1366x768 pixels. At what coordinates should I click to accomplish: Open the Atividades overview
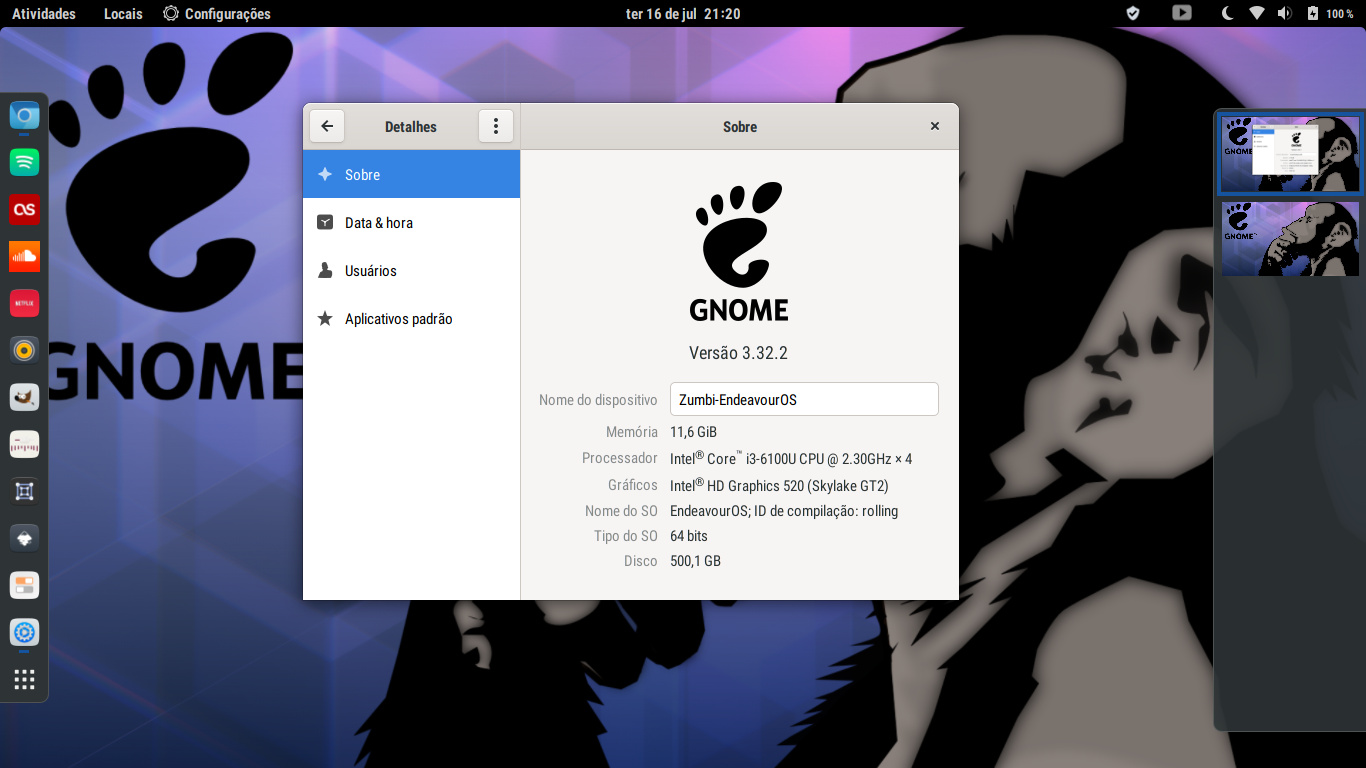coord(44,14)
